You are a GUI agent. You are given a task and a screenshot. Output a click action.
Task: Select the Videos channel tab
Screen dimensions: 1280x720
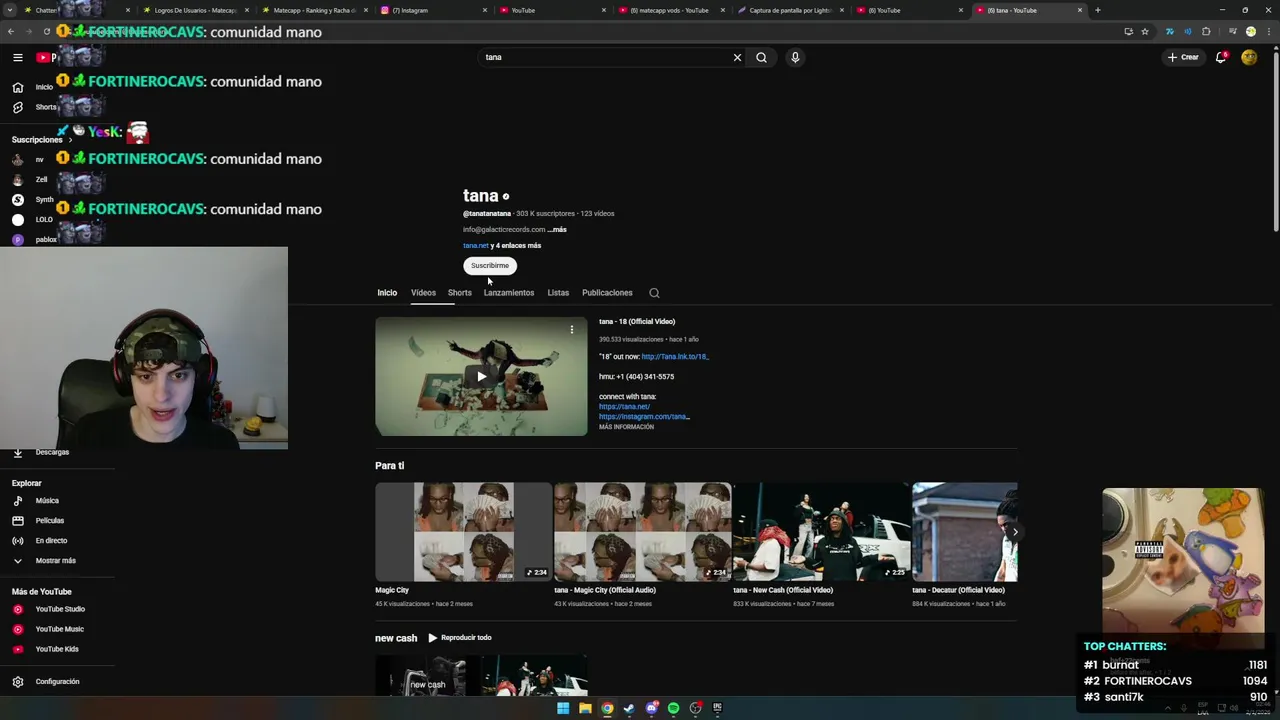(423, 293)
